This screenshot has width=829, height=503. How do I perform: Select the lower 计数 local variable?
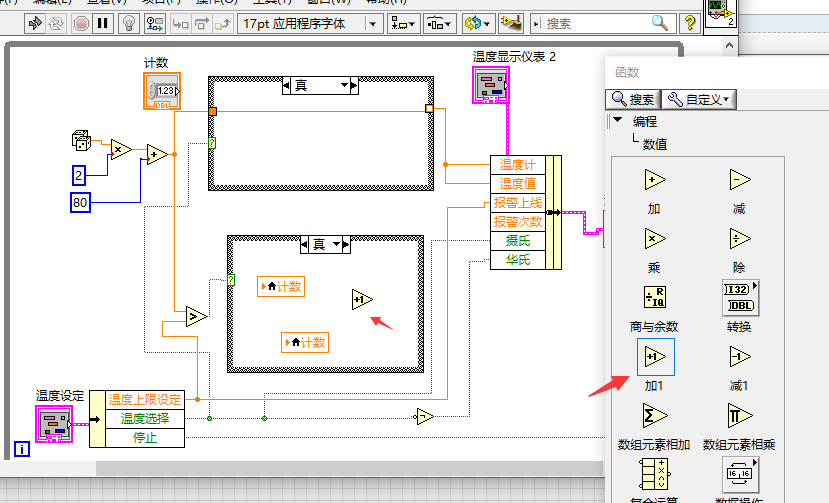pos(305,343)
